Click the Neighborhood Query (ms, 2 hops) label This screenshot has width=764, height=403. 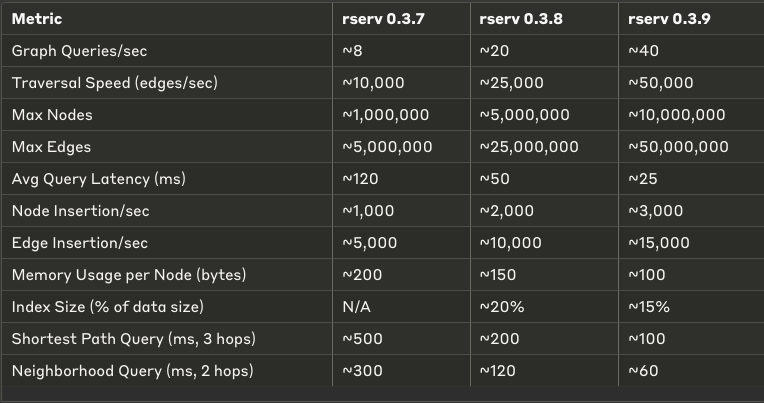[x=133, y=371]
